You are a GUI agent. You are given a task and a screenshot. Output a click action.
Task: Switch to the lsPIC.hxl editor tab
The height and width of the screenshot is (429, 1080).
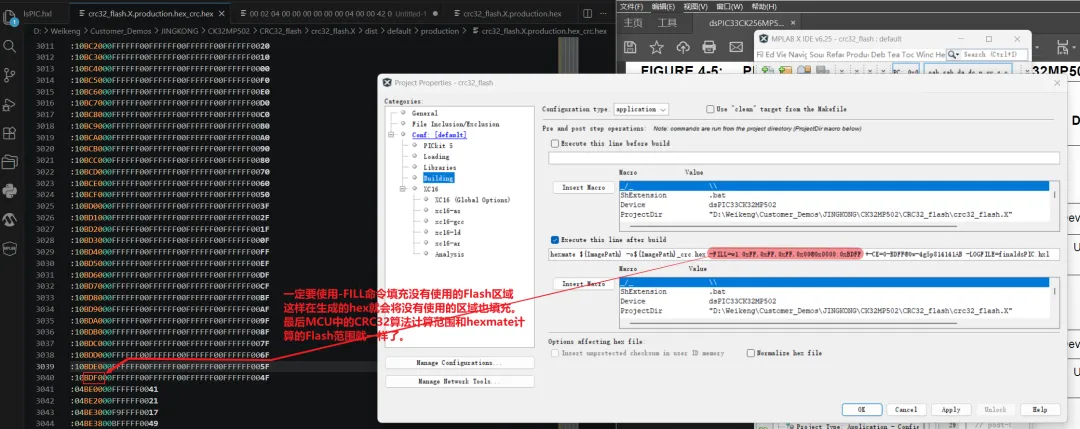[38, 13]
